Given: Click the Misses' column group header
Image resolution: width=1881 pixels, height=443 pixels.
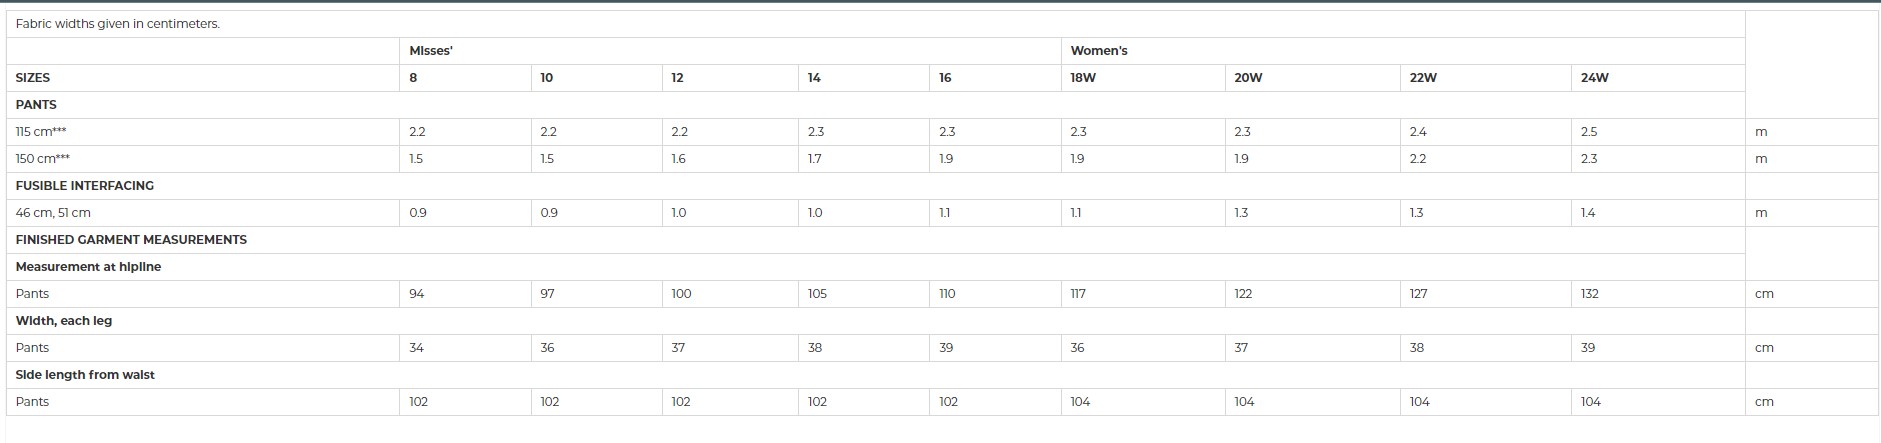Looking at the screenshot, I should point(431,51).
